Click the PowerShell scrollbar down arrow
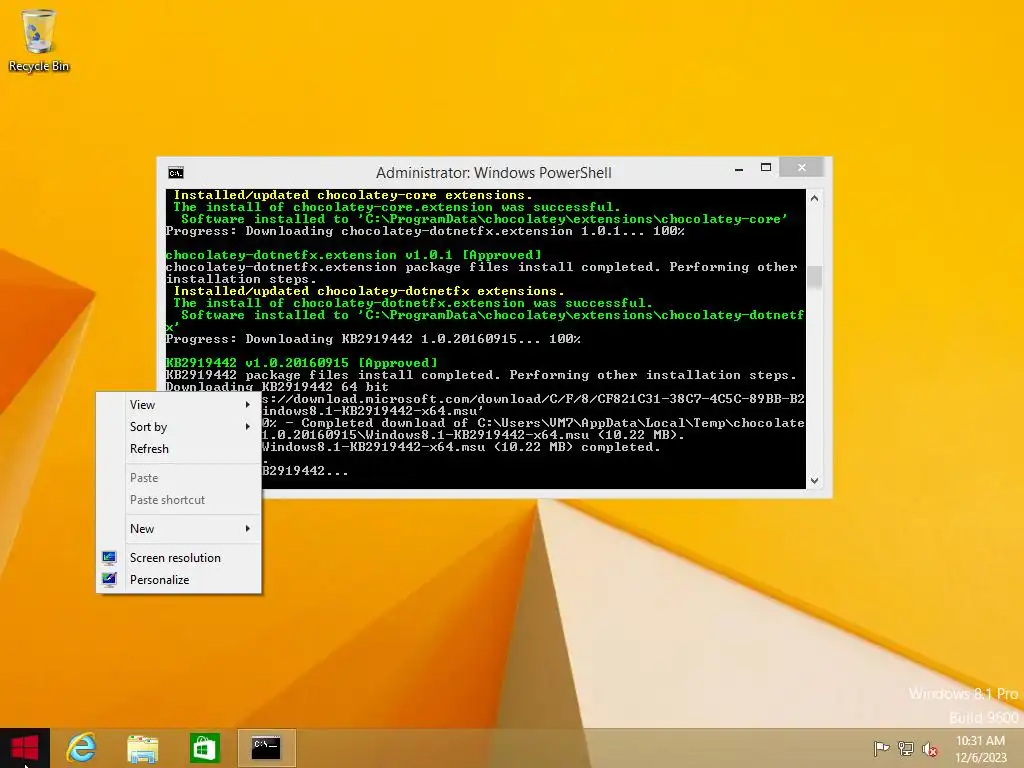The width and height of the screenshot is (1024, 768). [x=814, y=481]
